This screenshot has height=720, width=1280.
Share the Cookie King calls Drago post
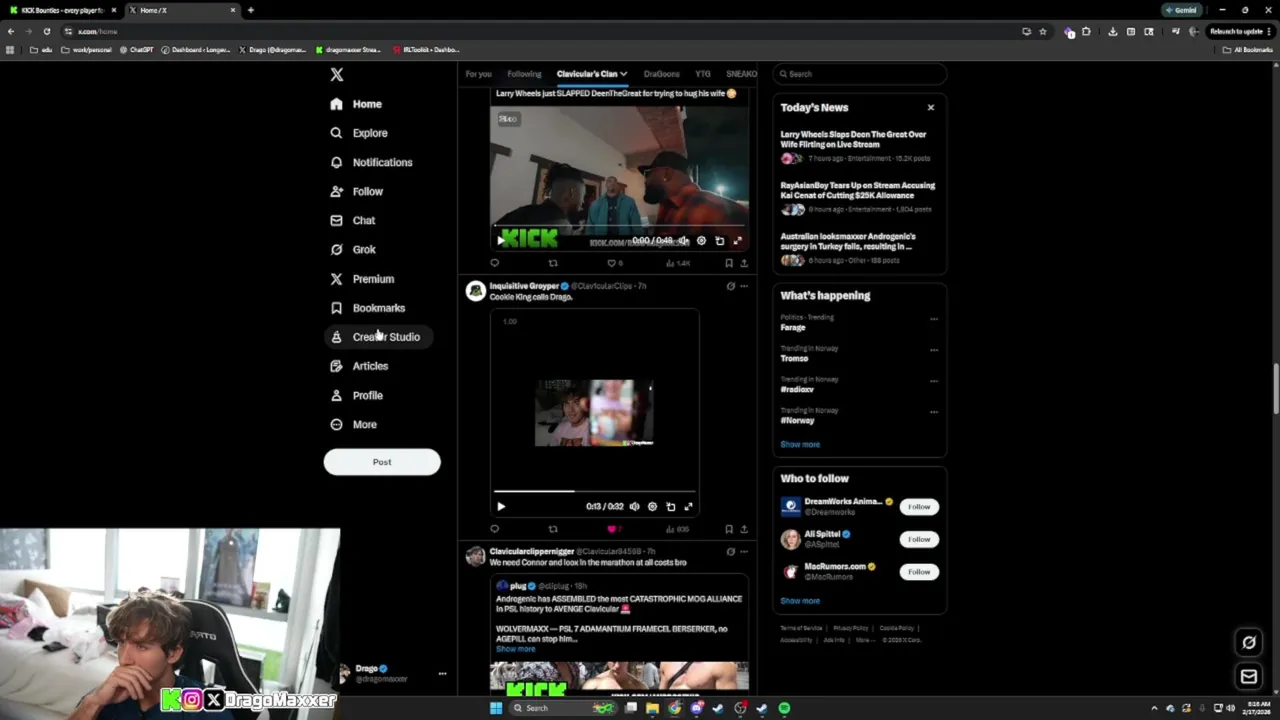coord(743,529)
